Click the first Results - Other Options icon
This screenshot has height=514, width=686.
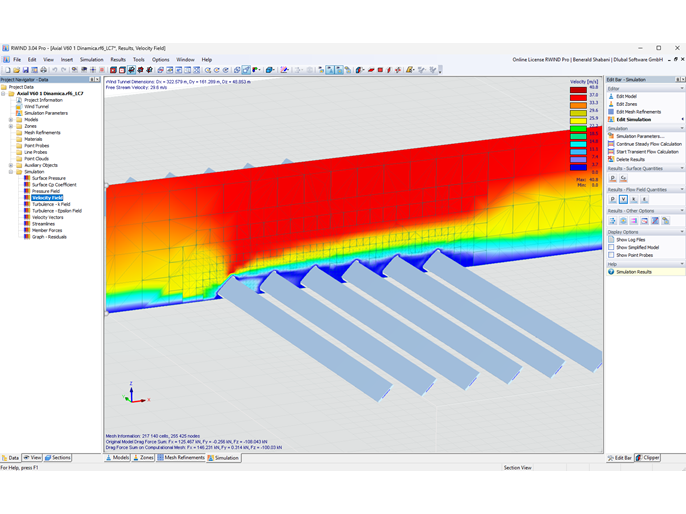point(612,221)
